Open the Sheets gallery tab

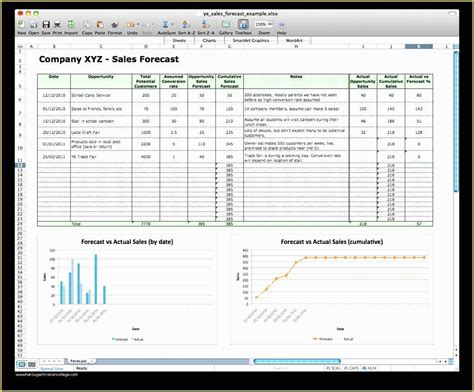click(x=179, y=40)
